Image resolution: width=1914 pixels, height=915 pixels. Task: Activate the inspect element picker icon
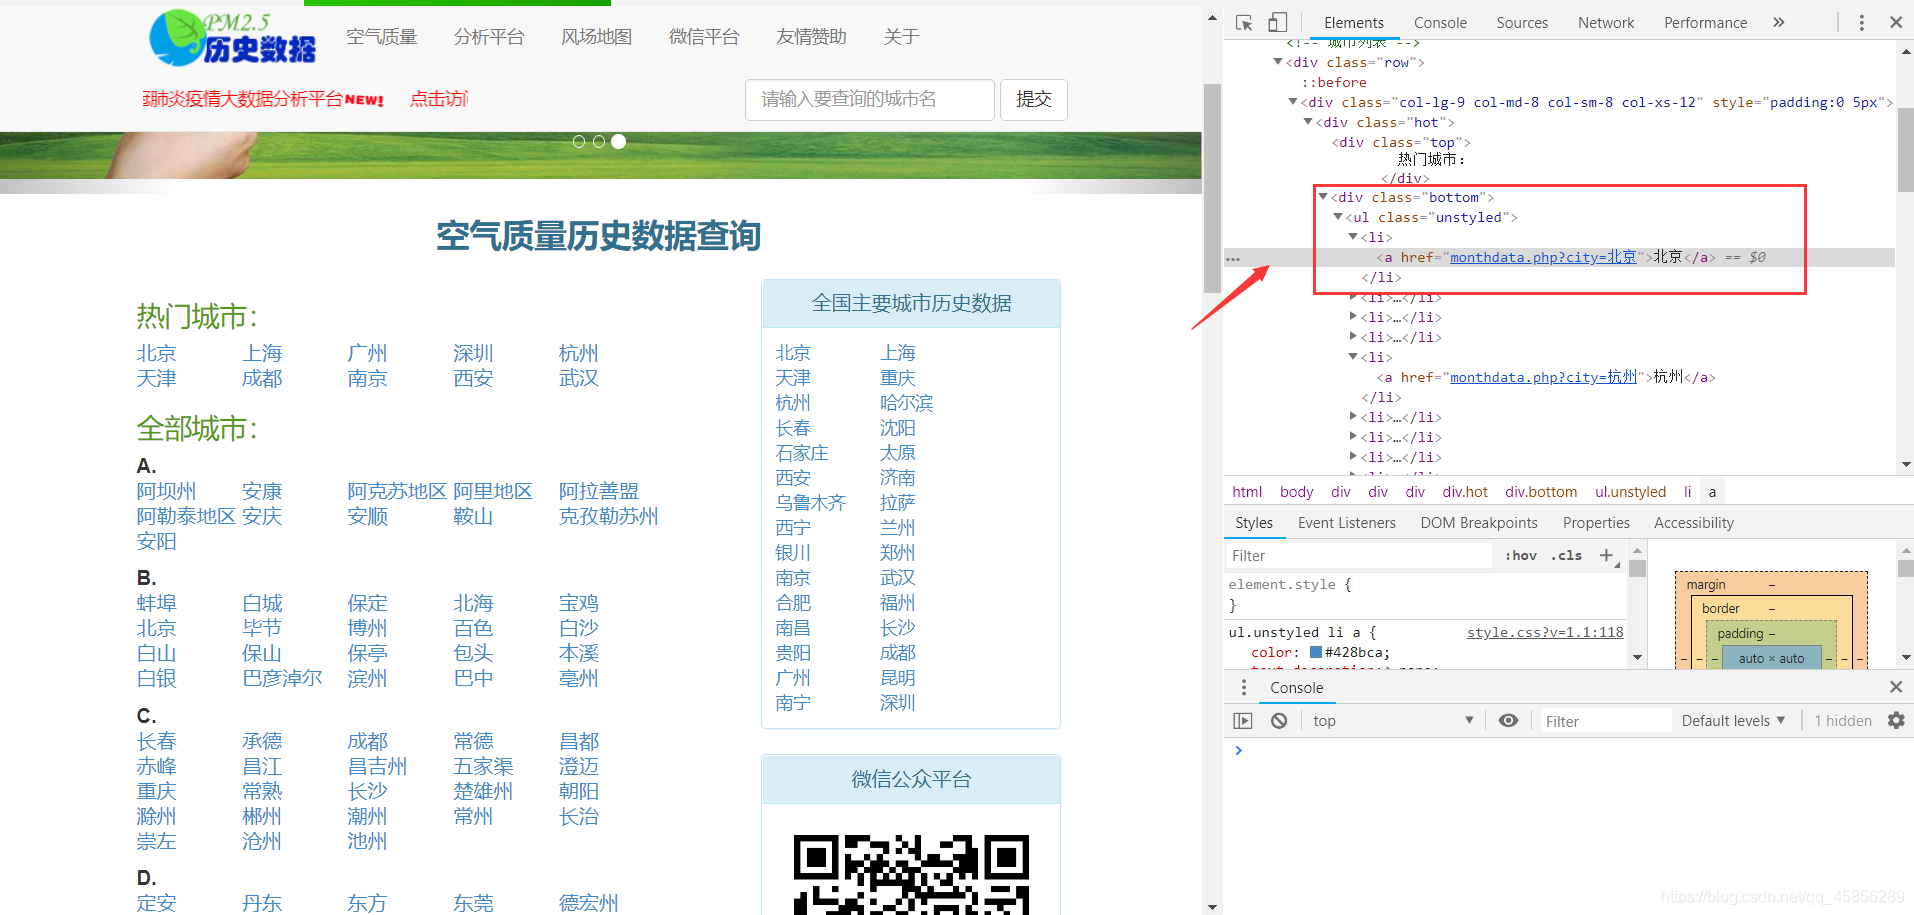click(1244, 22)
